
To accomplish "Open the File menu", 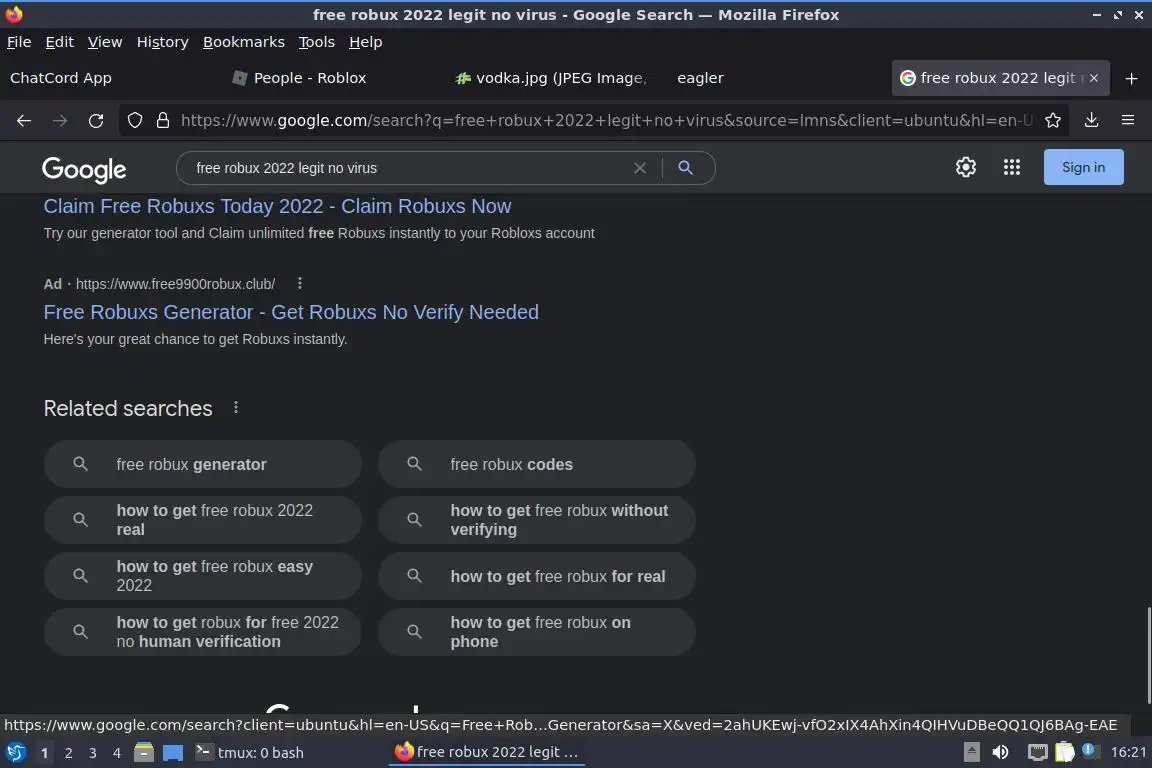I will coord(19,42).
